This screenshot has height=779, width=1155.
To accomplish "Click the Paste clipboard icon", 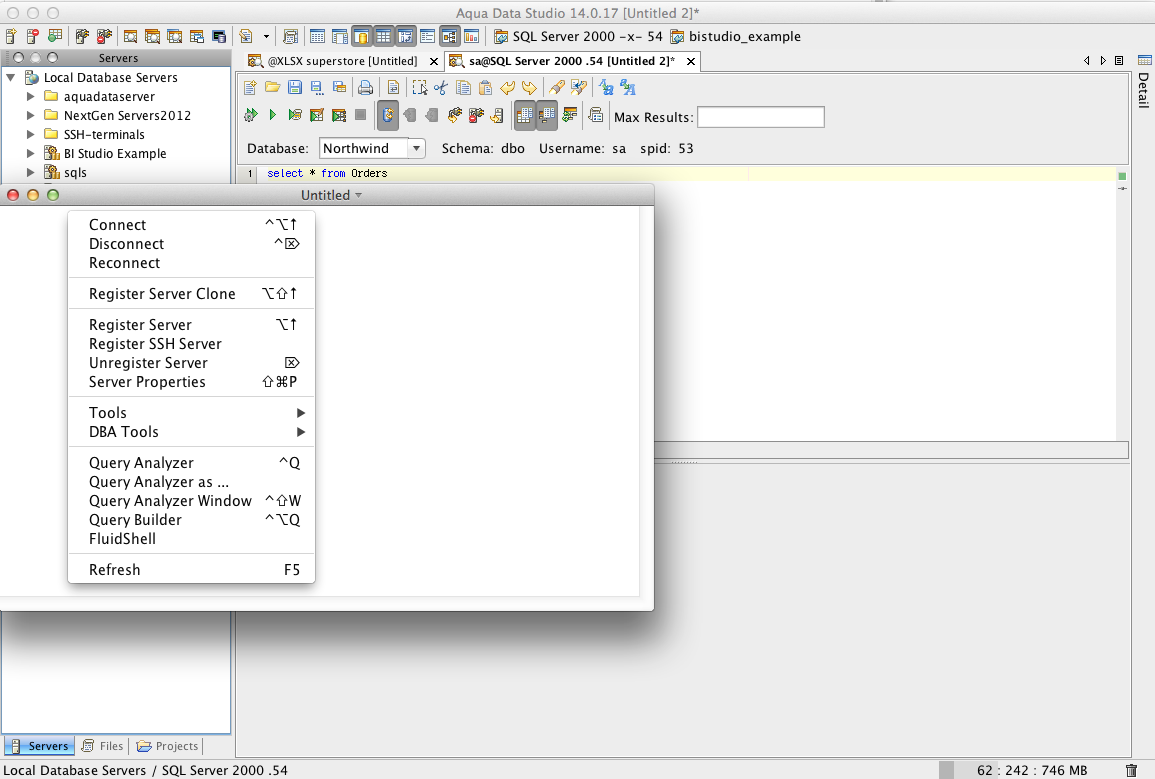I will click(x=485, y=88).
